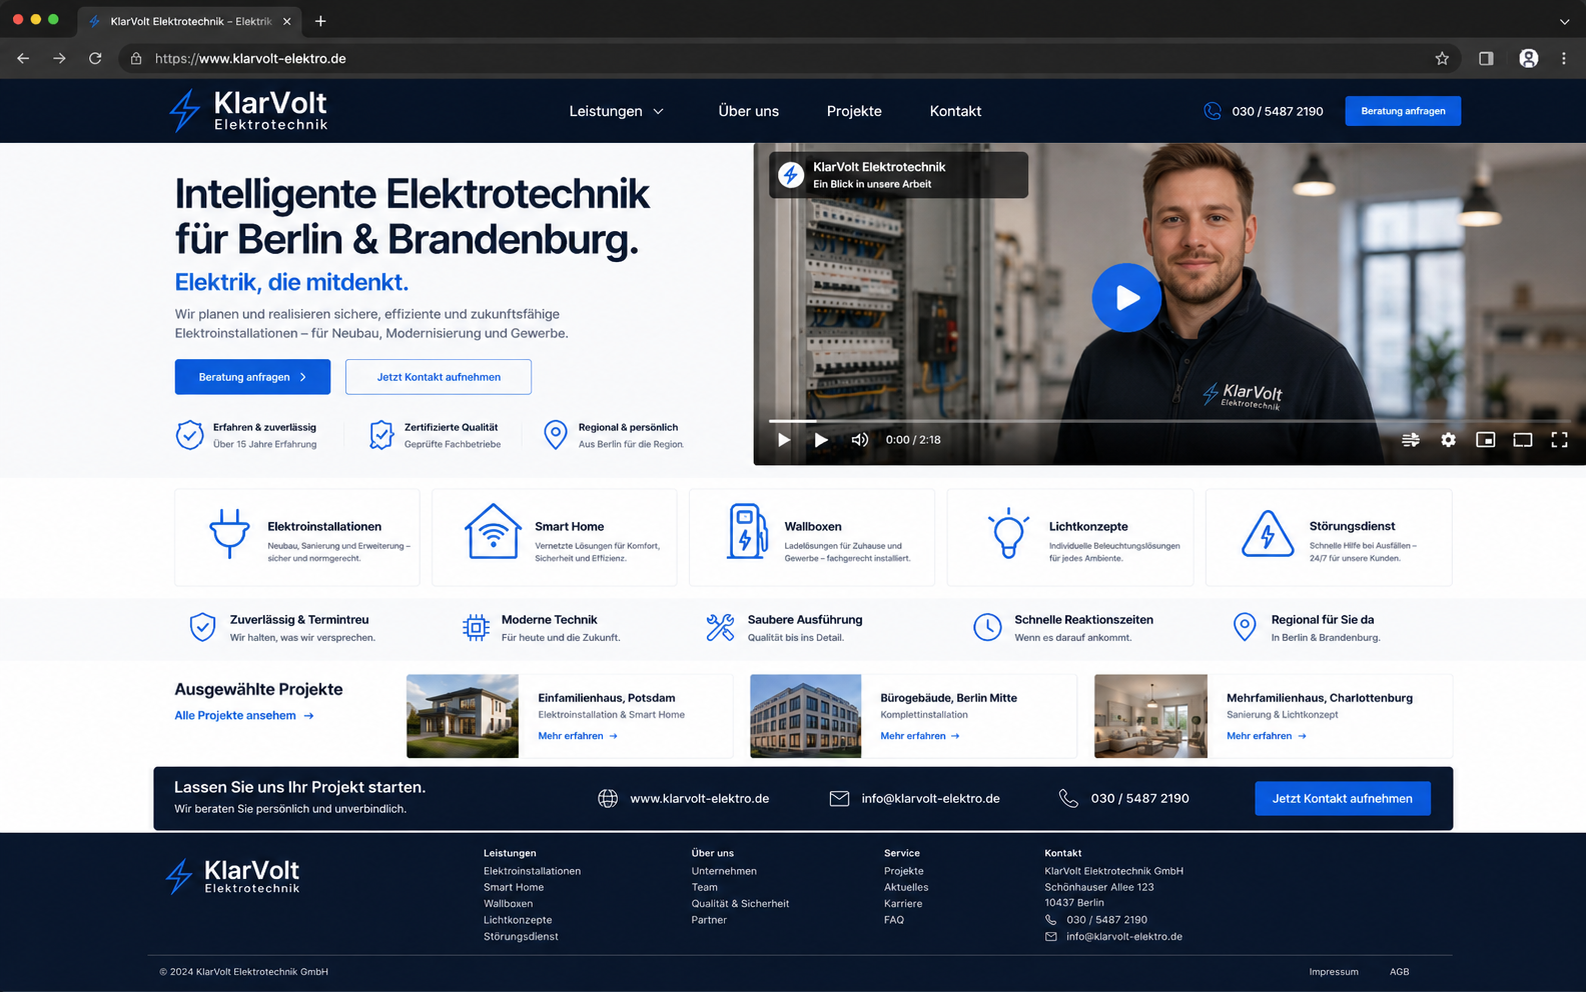Open the Kontakt nav item
Screen dimensions: 1586x992
[x=955, y=111]
